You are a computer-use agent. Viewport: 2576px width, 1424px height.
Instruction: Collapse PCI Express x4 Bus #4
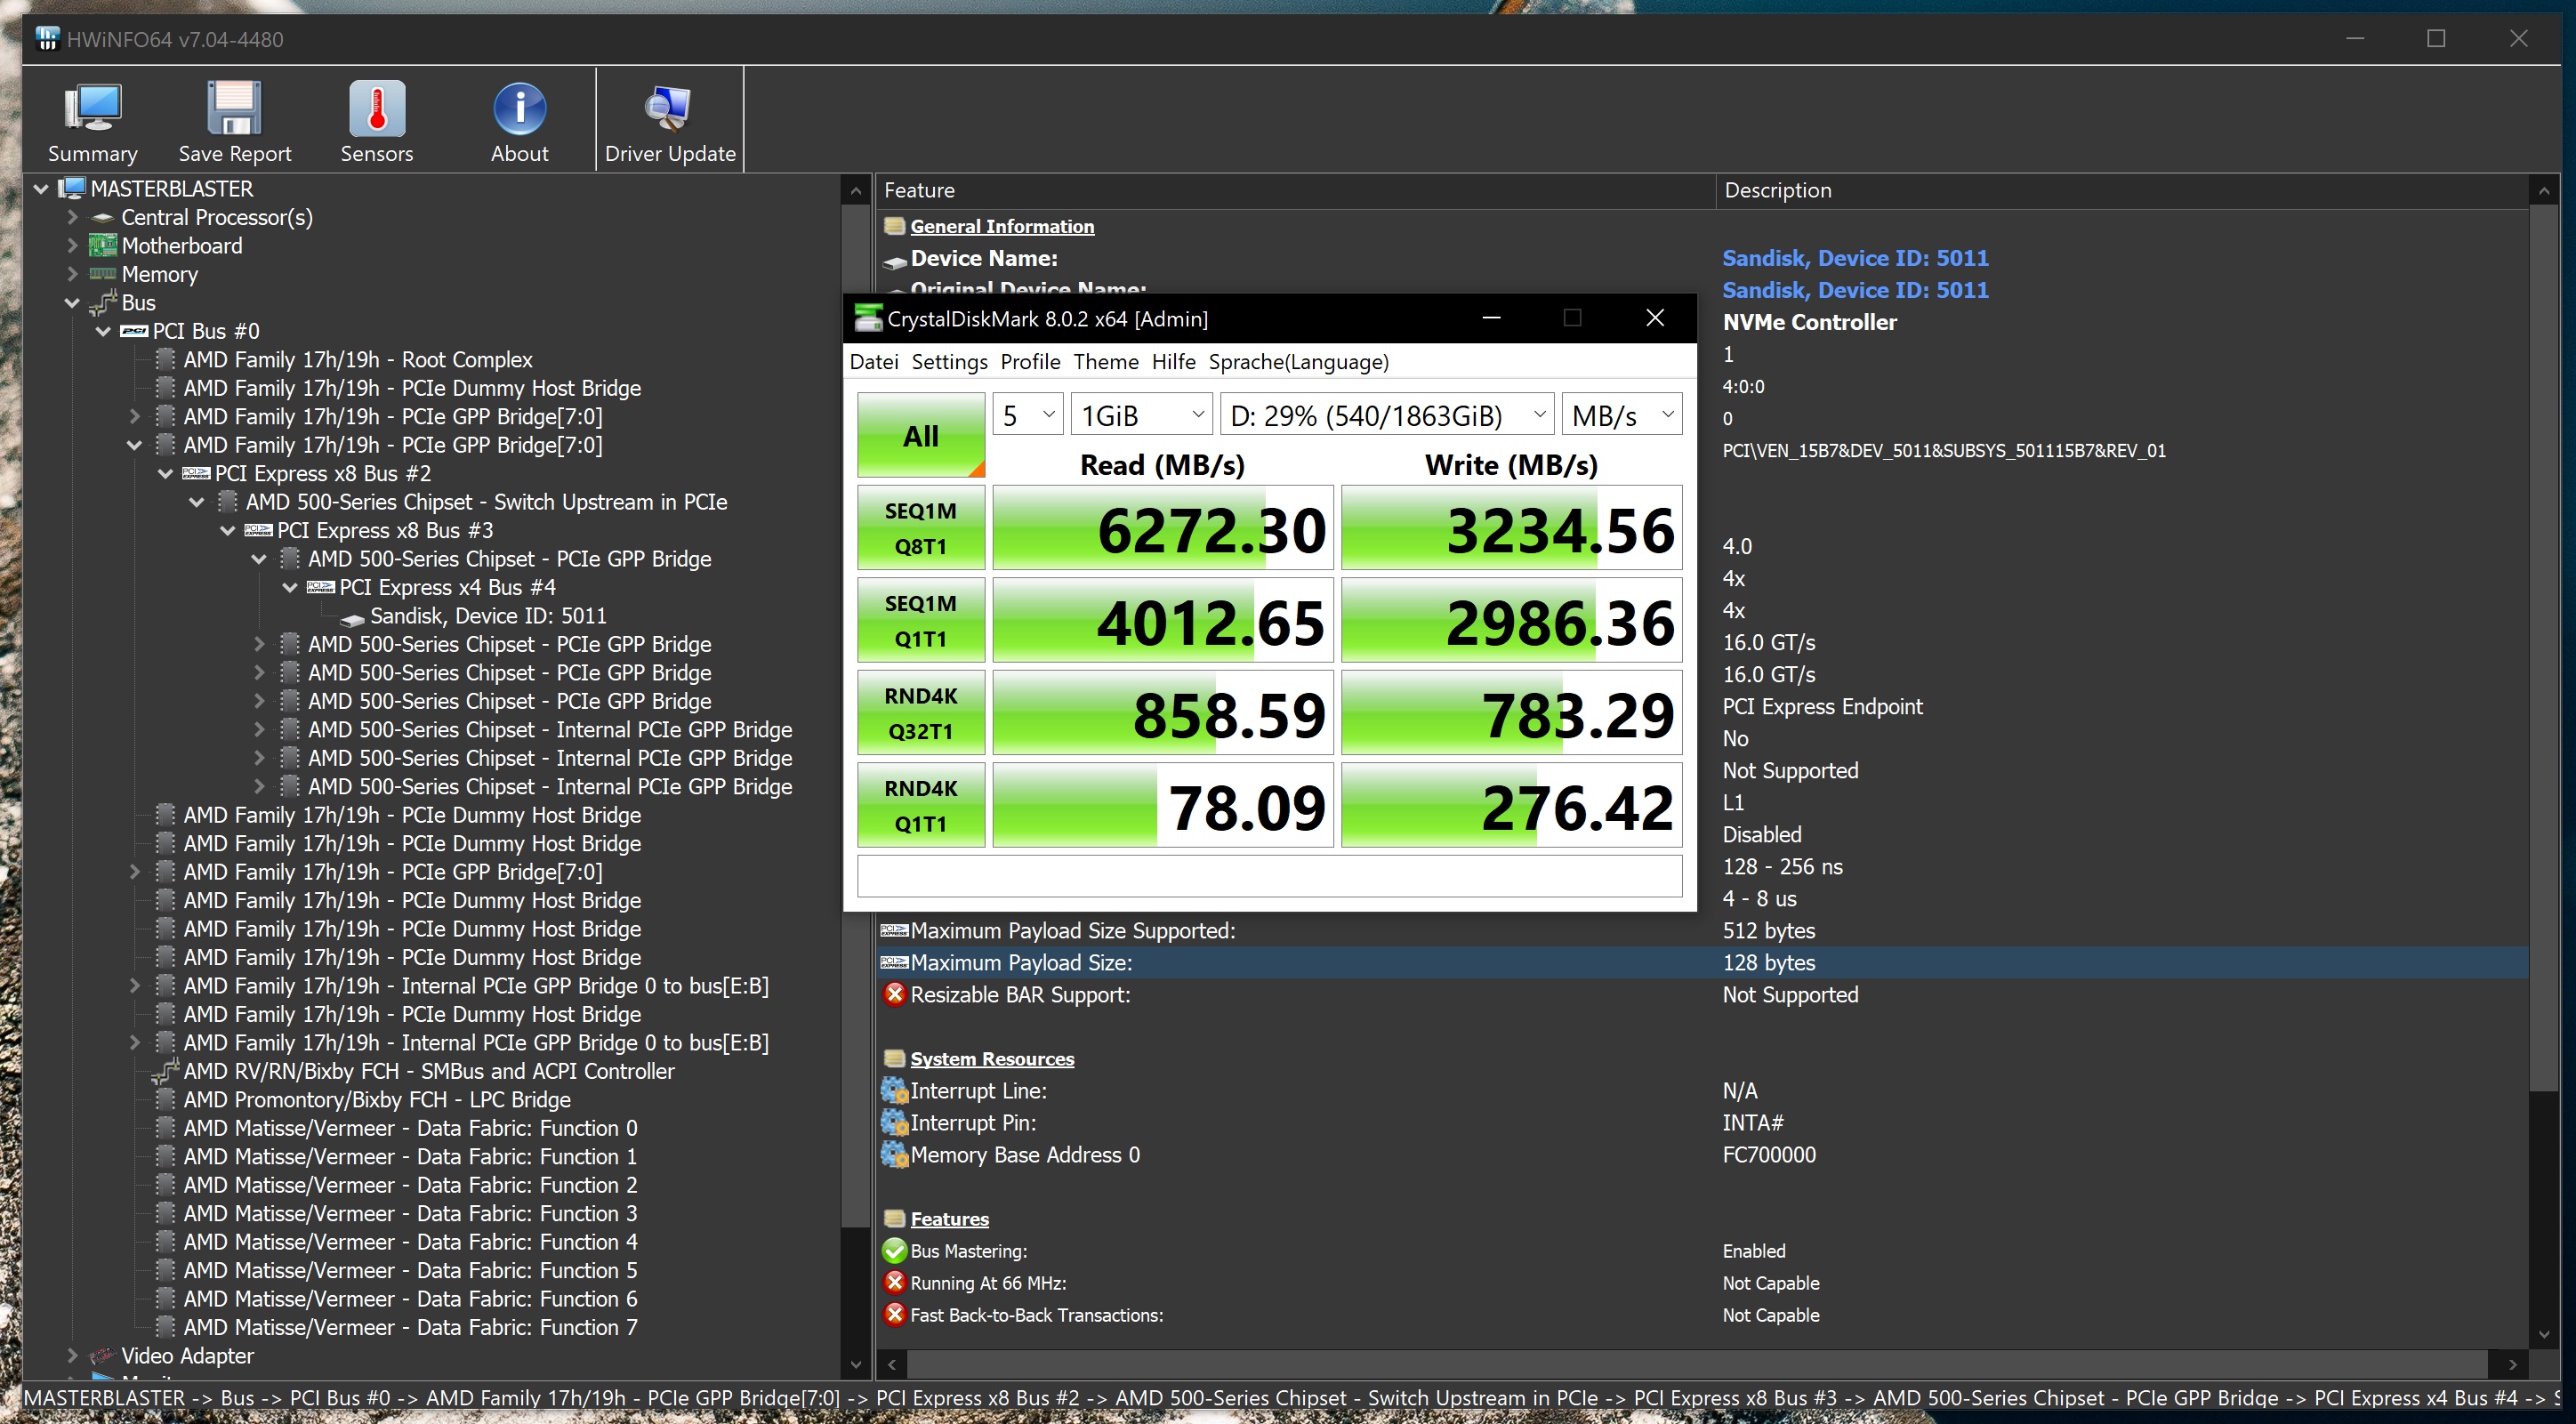[x=290, y=588]
